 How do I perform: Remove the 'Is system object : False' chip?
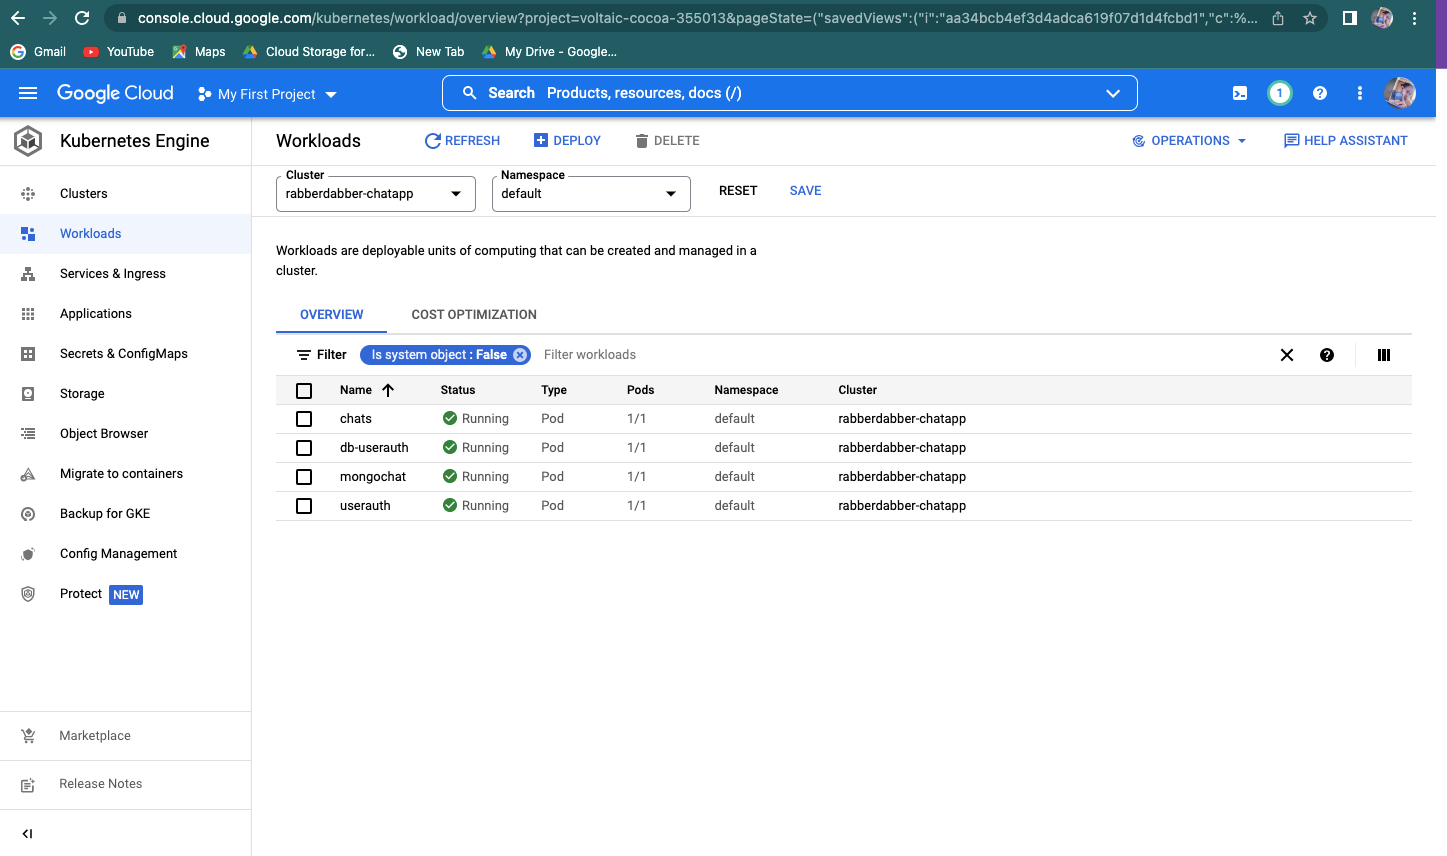coord(520,355)
